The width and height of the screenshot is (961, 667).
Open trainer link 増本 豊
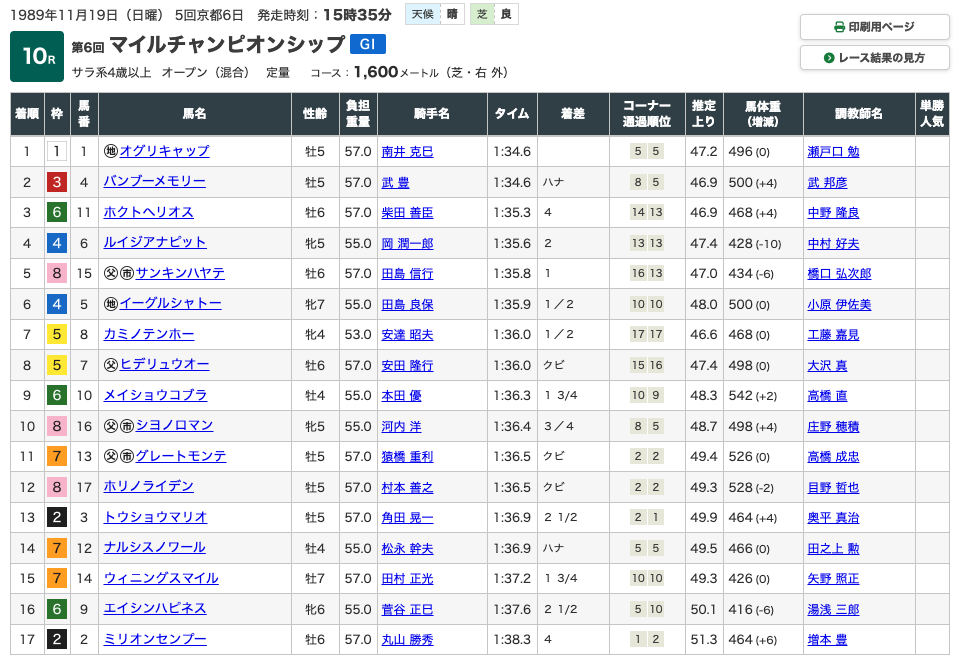(827, 640)
